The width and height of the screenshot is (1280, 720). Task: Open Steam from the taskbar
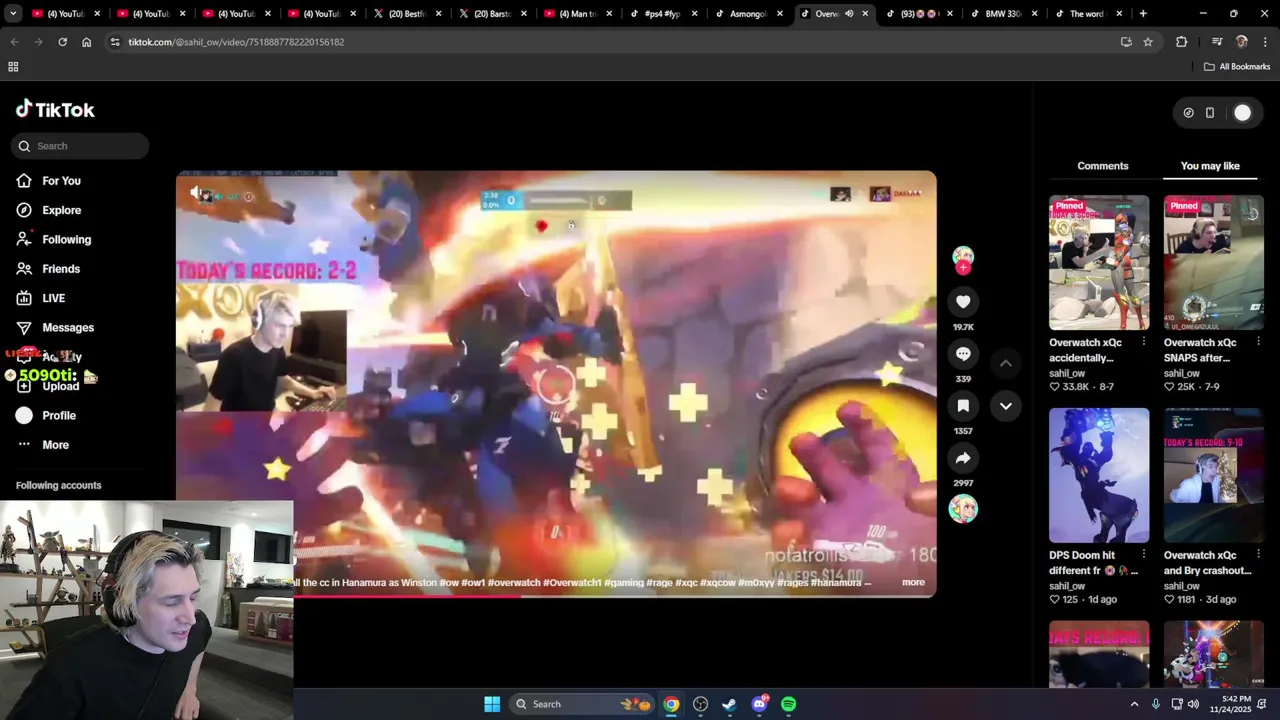tap(729, 704)
